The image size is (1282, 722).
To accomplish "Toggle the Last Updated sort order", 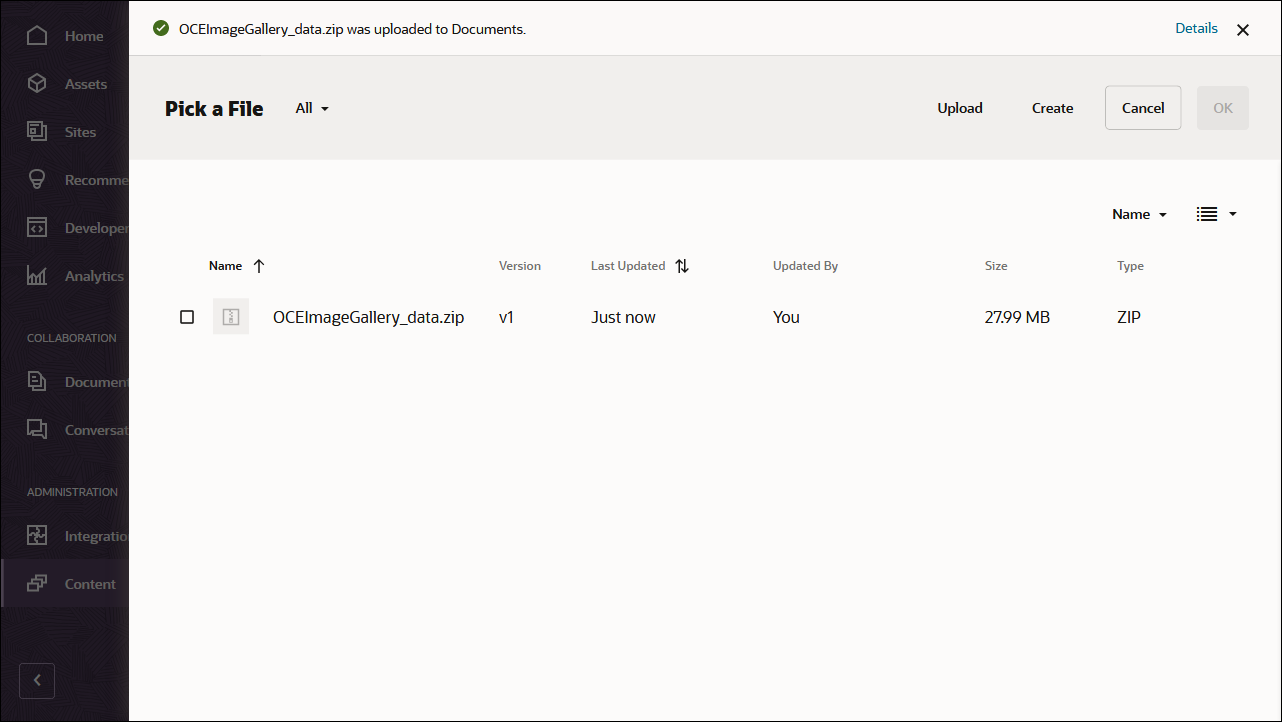I will tap(682, 265).
